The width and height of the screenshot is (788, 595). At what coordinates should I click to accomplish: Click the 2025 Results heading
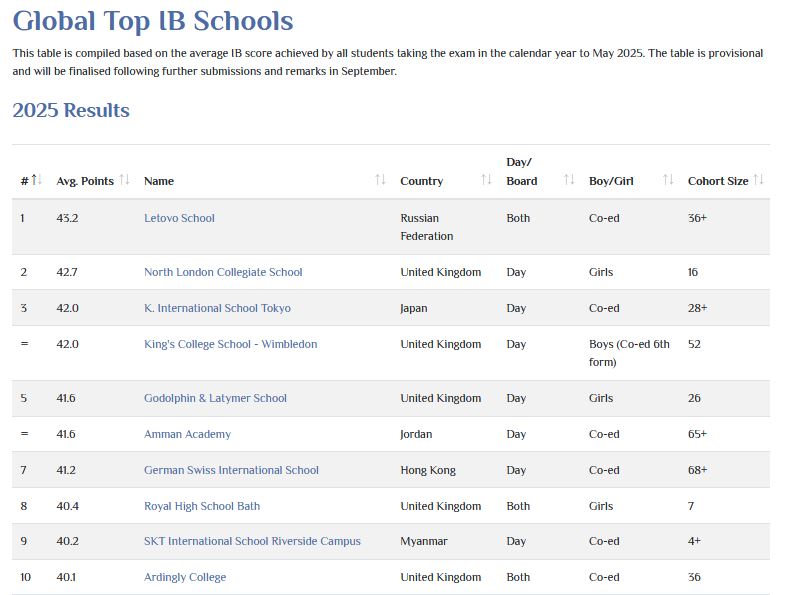point(71,111)
